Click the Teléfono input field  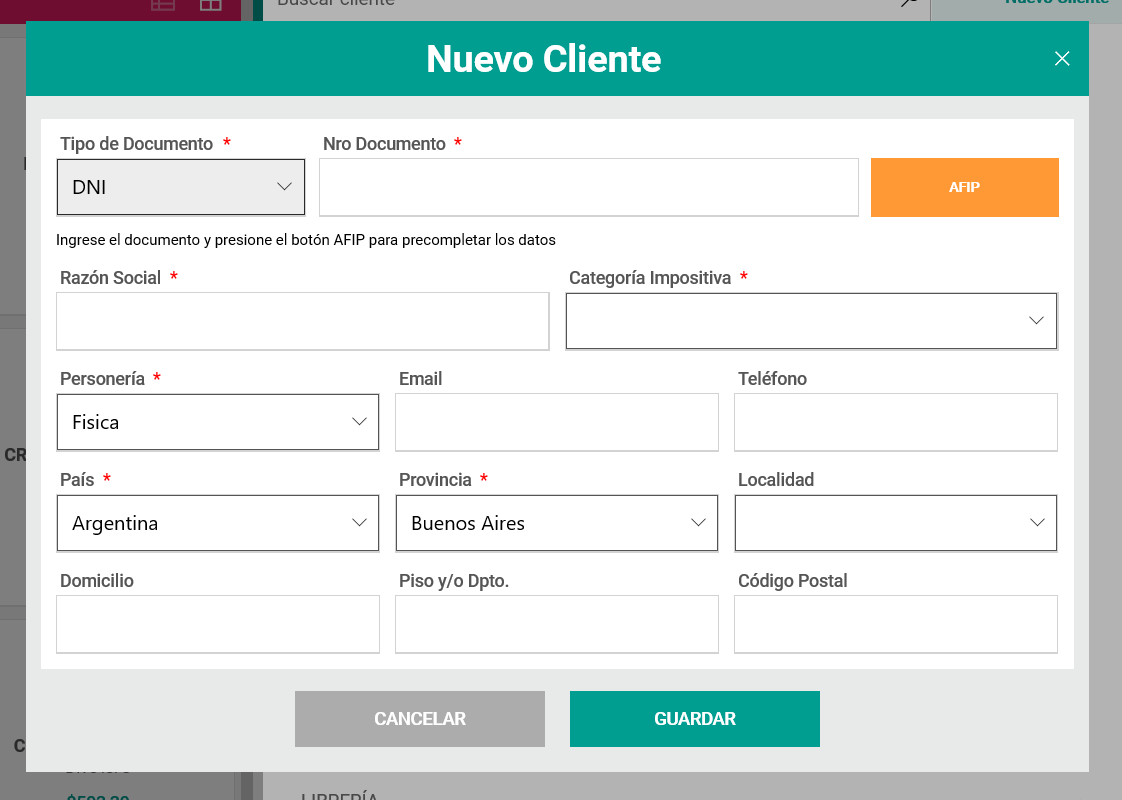click(x=896, y=422)
